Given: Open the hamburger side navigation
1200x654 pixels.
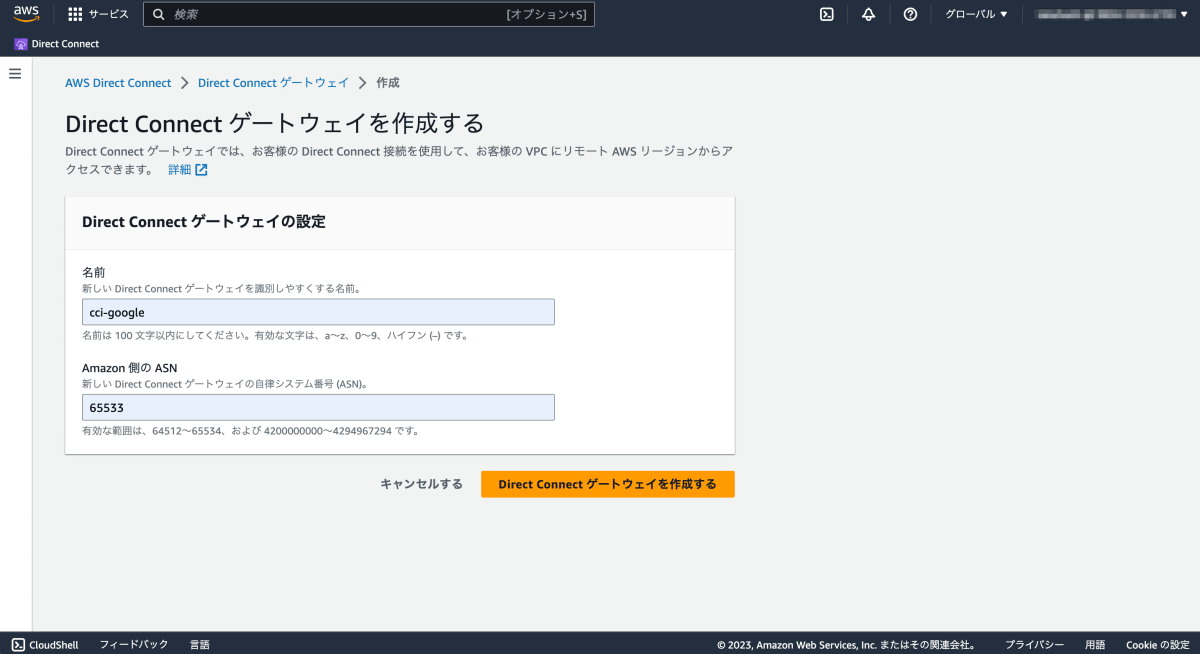Looking at the screenshot, I should [x=15, y=74].
